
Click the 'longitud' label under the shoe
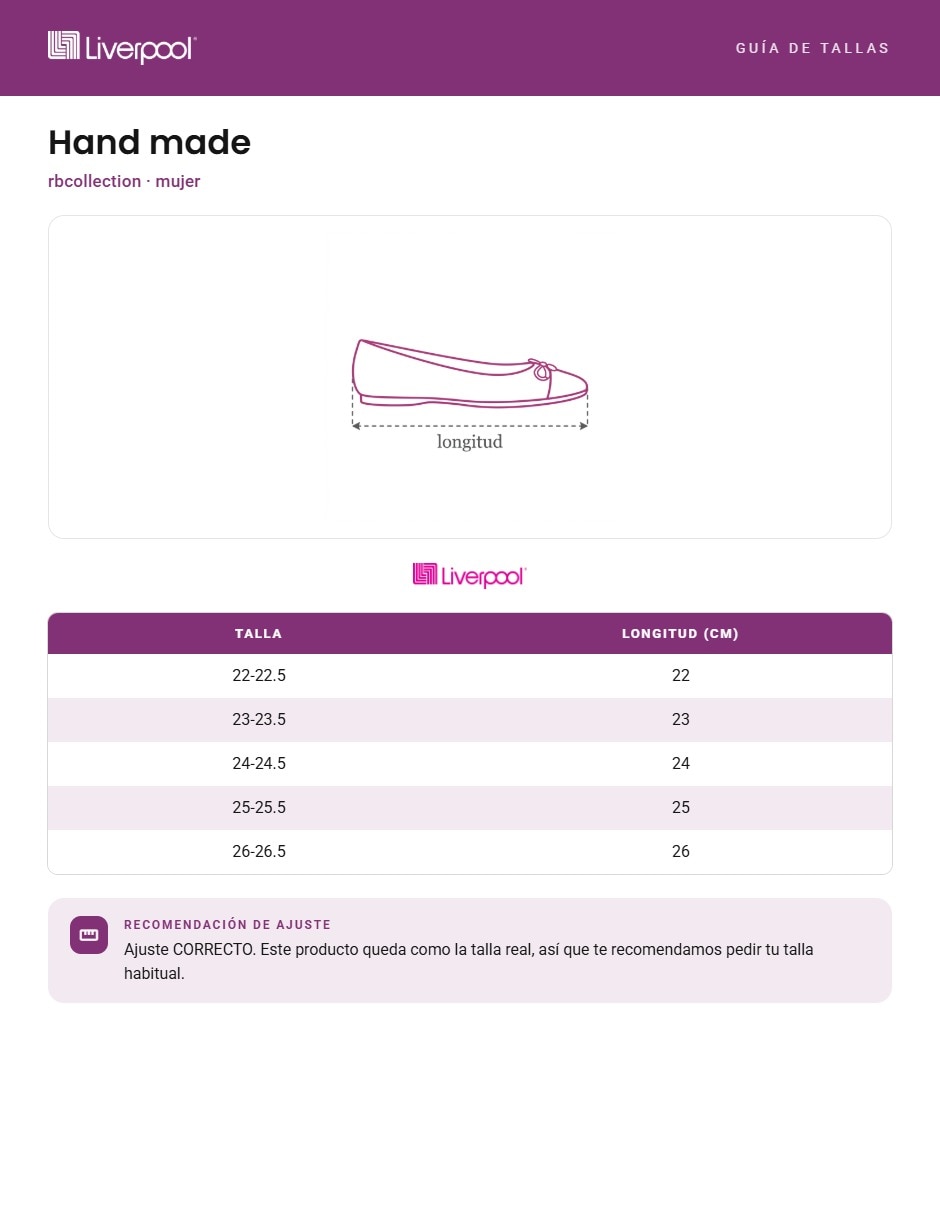[470, 441]
